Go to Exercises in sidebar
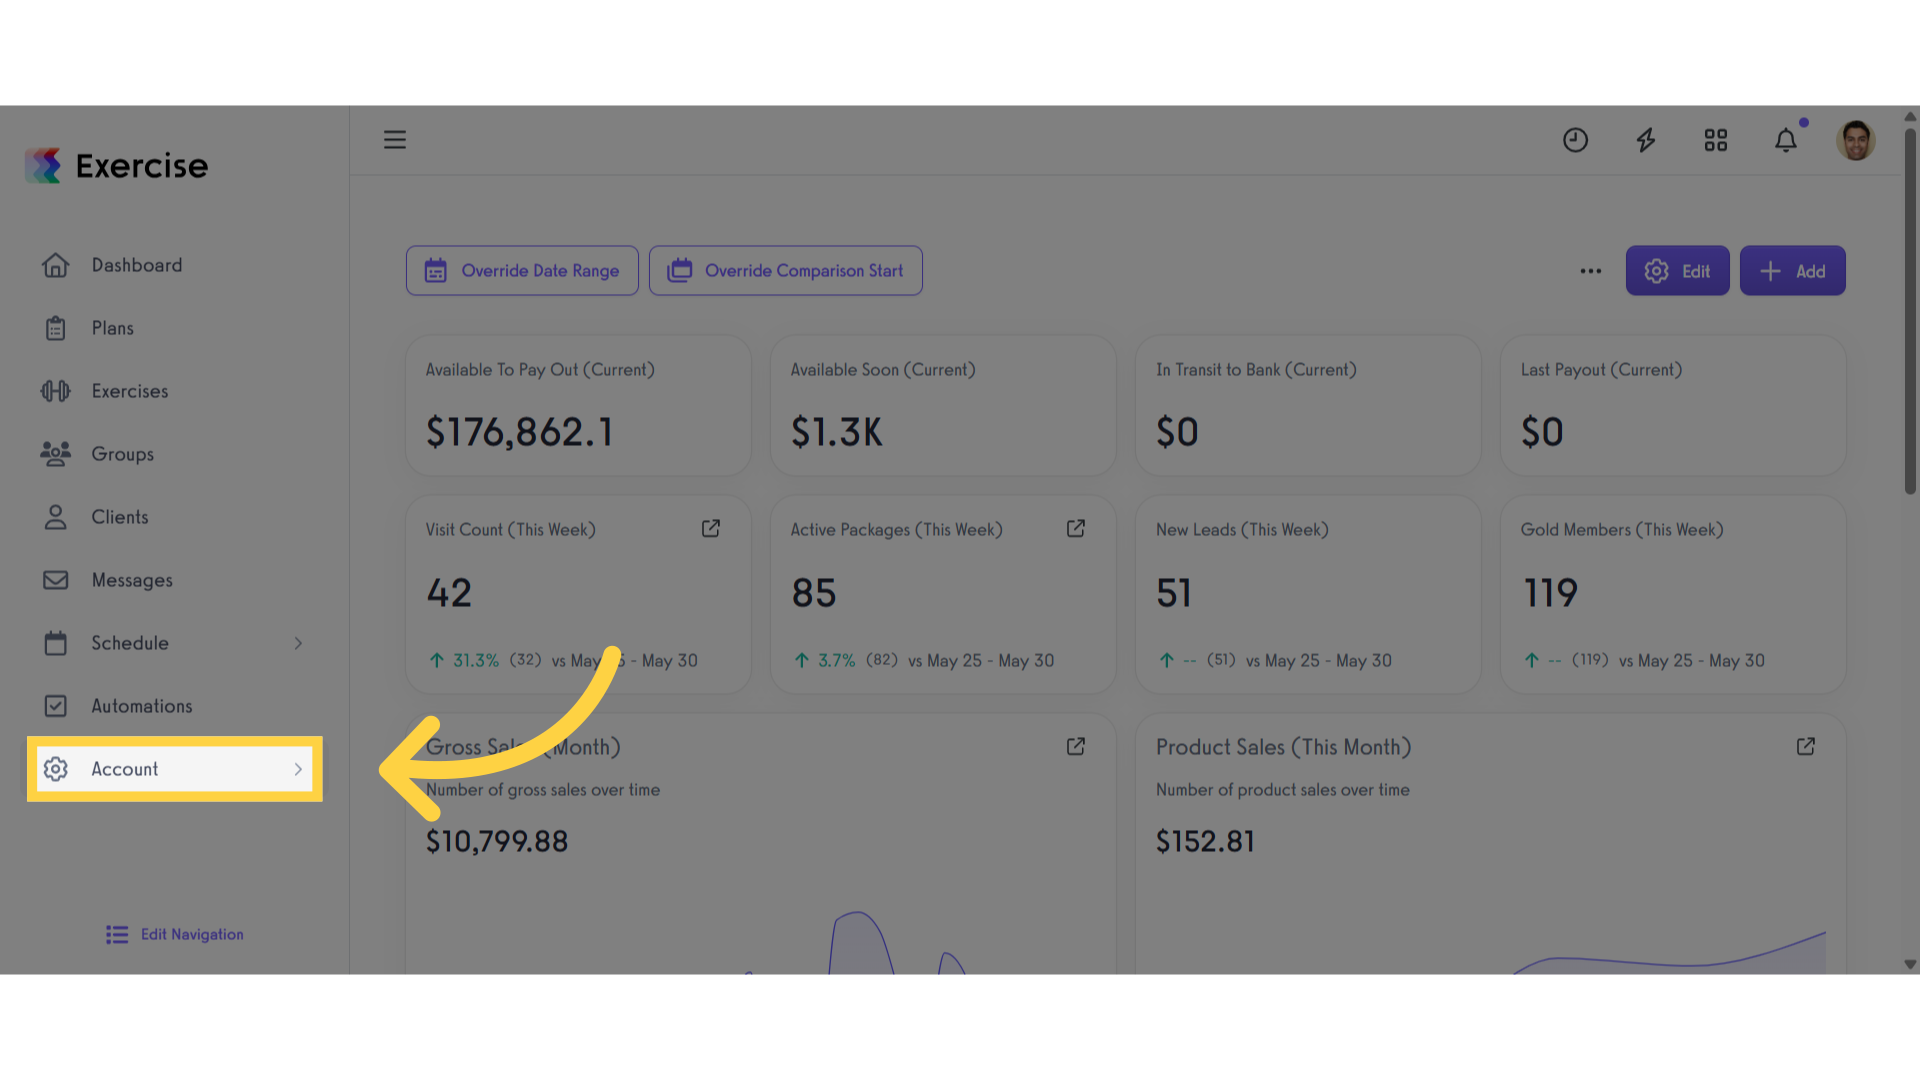The image size is (1920, 1080). click(x=130, y=391)
